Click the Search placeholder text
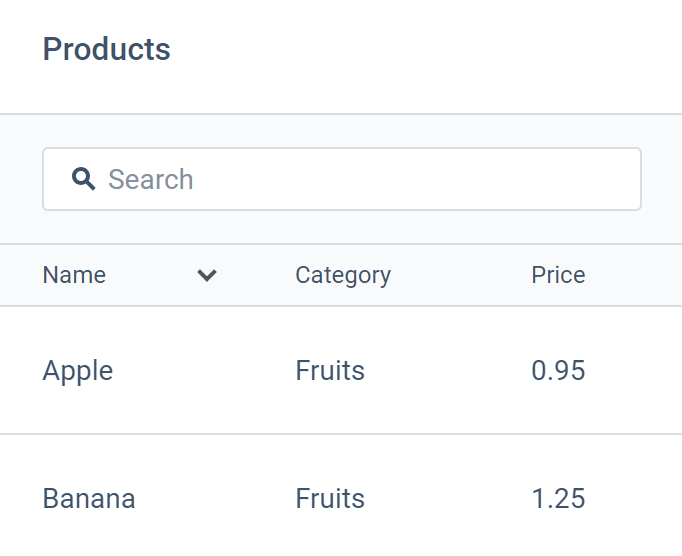This screenshot has width=682, height=556. [151, 180]
